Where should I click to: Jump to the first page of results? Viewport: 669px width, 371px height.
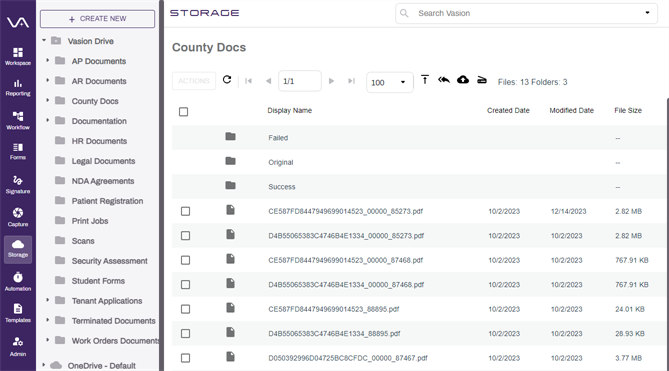[248, 81]
